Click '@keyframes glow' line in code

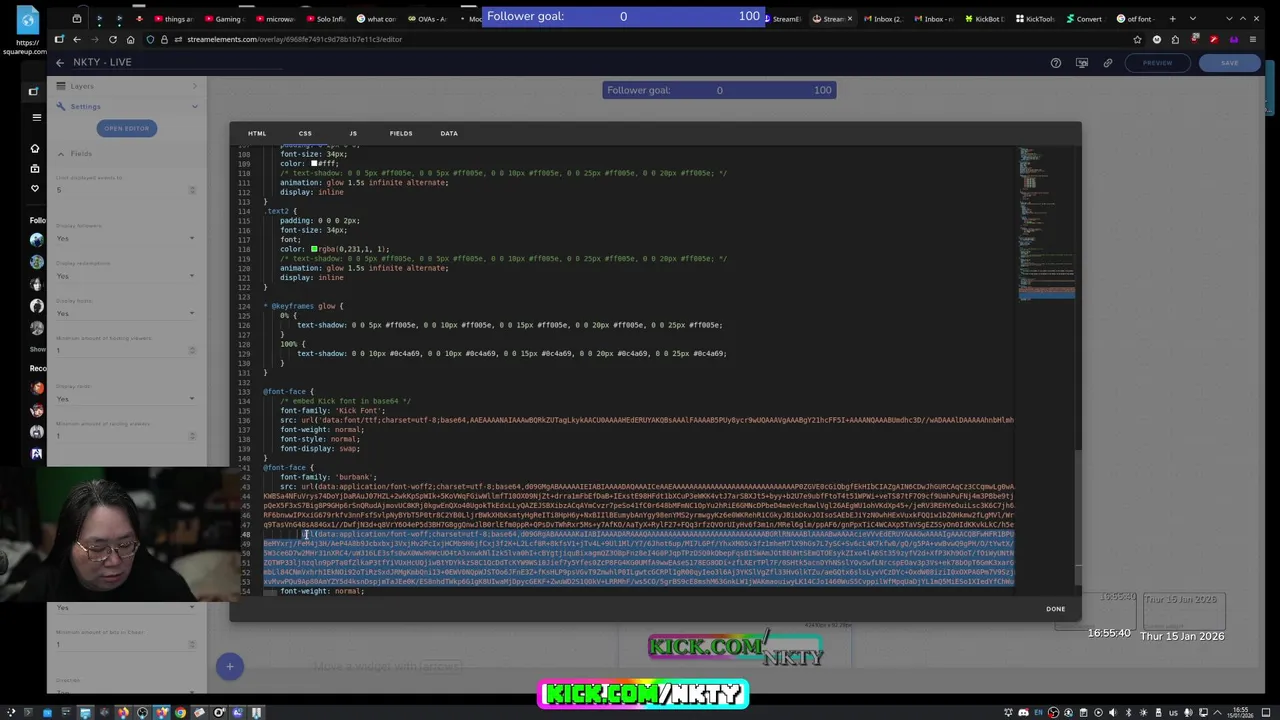point(307,306)
